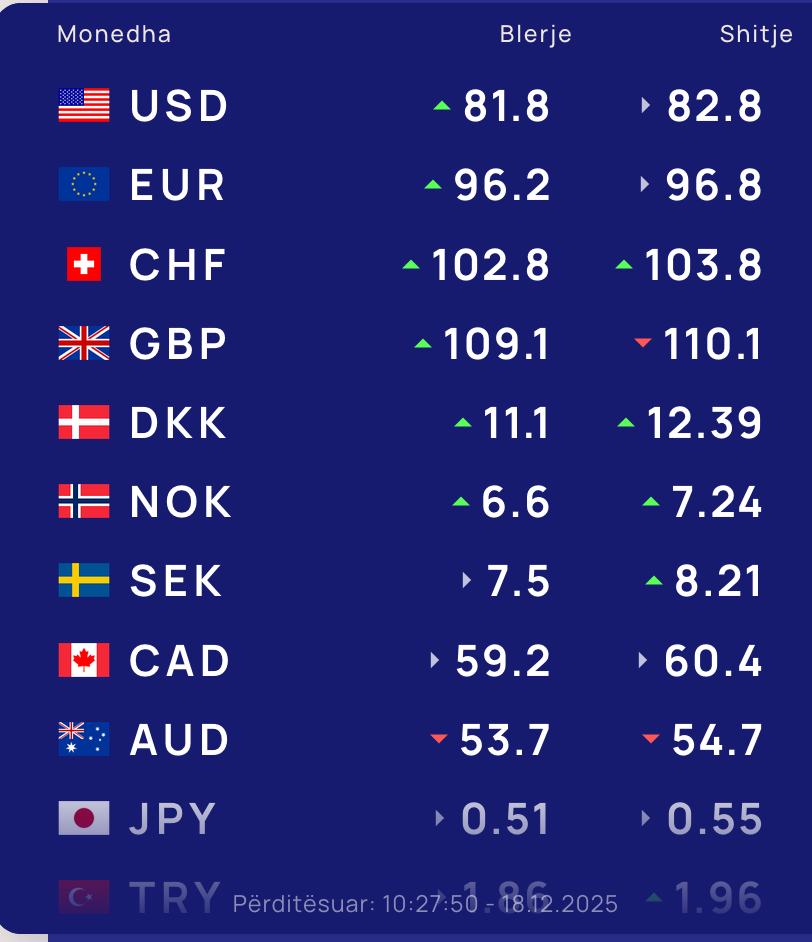Click the European Union flag icon
812x942 pixels.
(84, 185)
